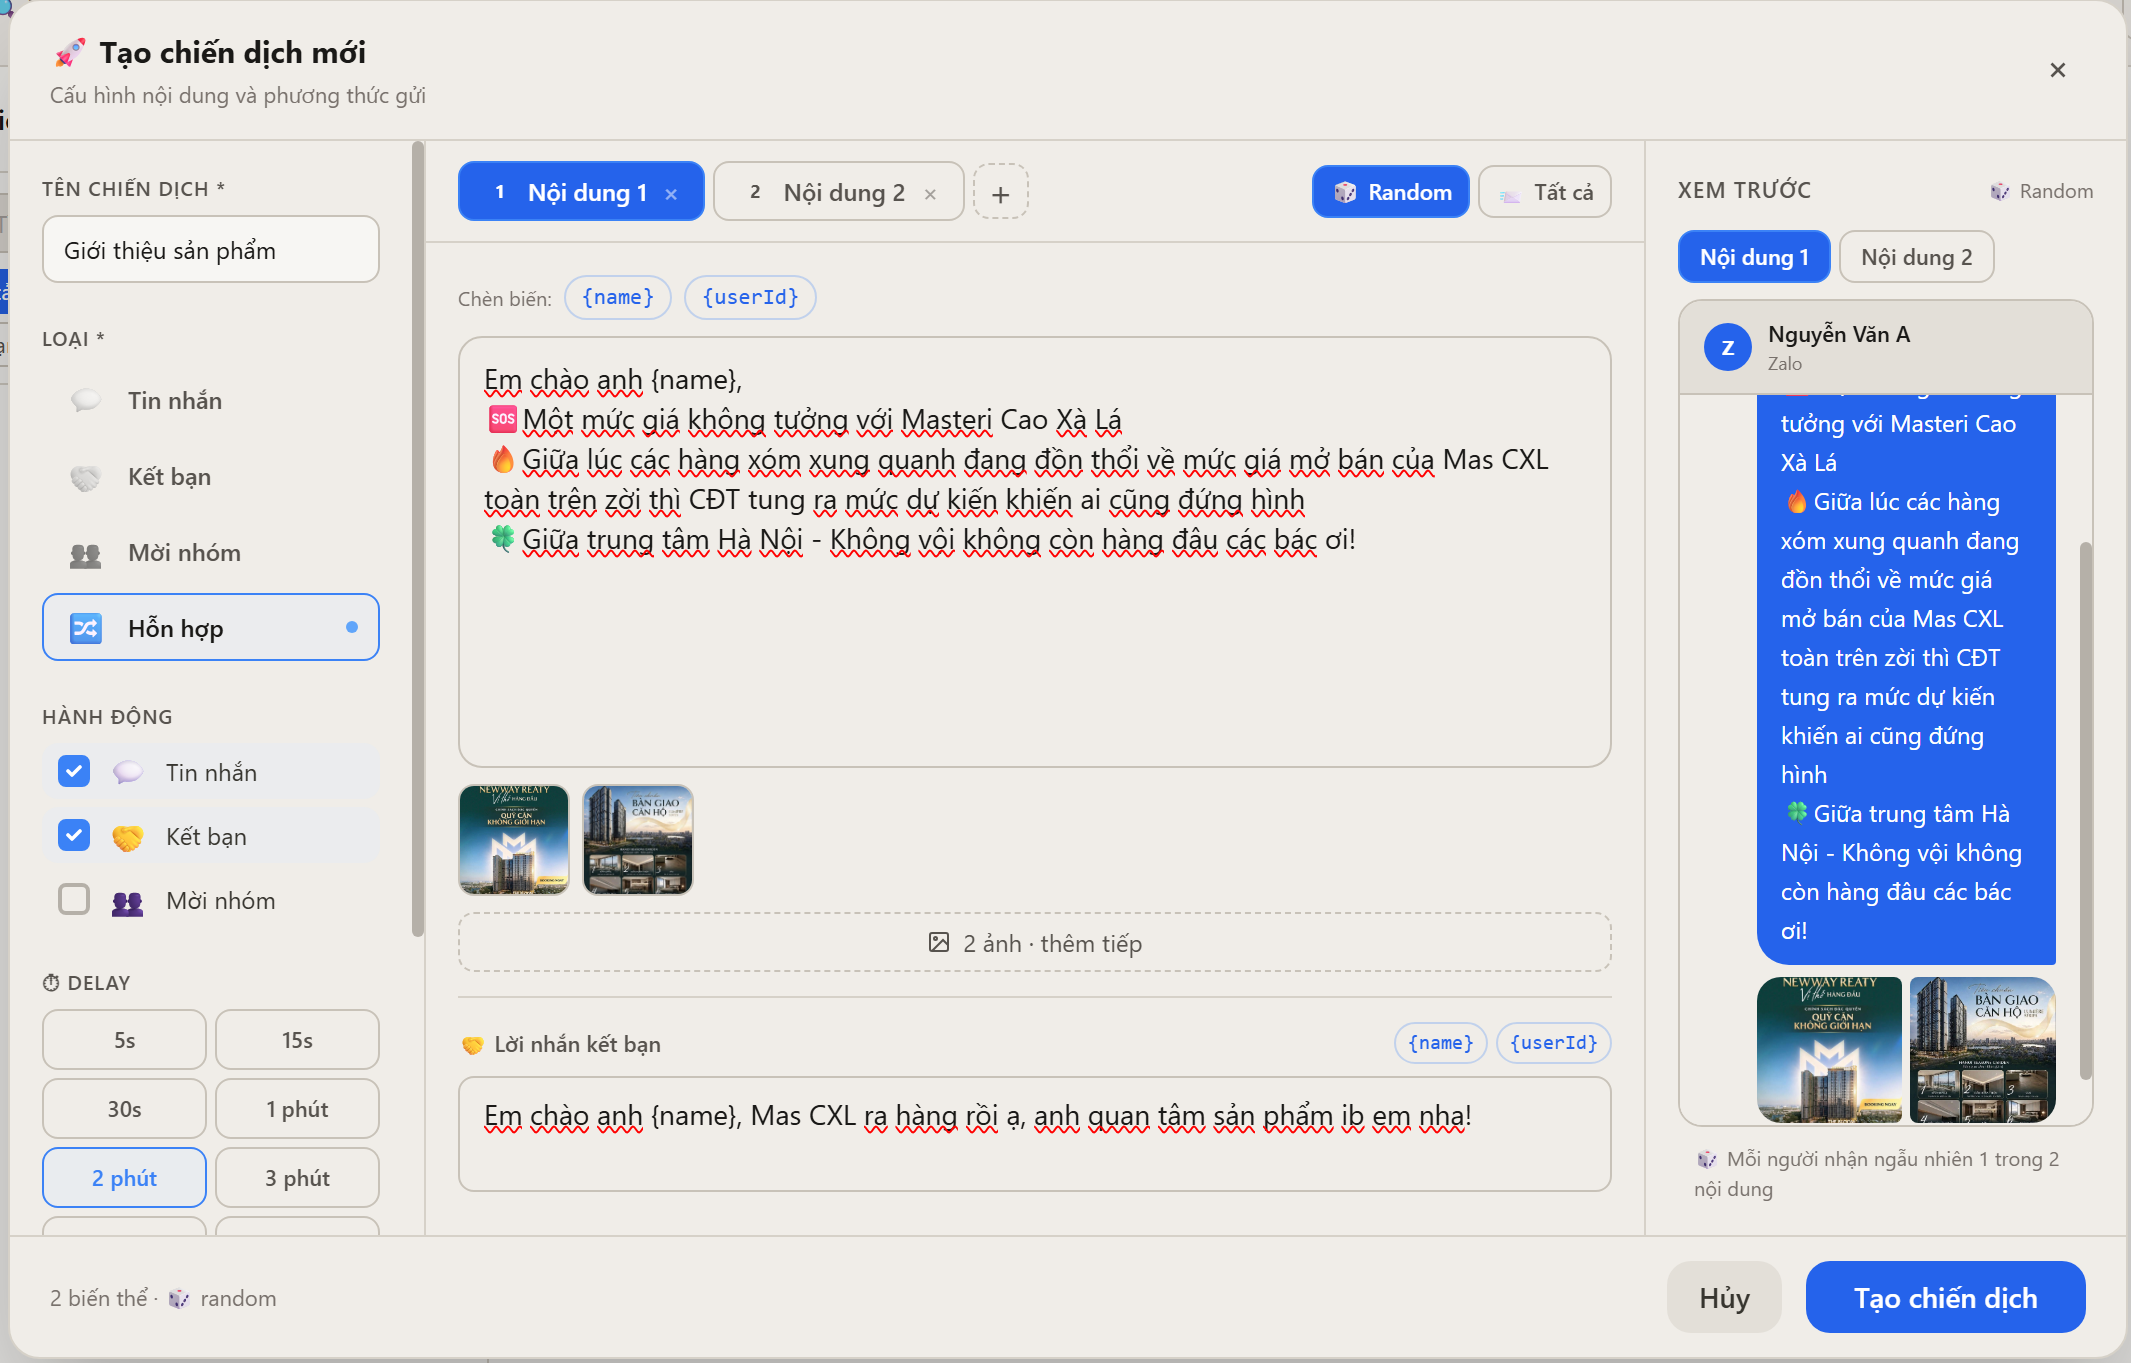Choose the 2 phút delay option
The image size is (2131, 1363).
pos(124,1178)
